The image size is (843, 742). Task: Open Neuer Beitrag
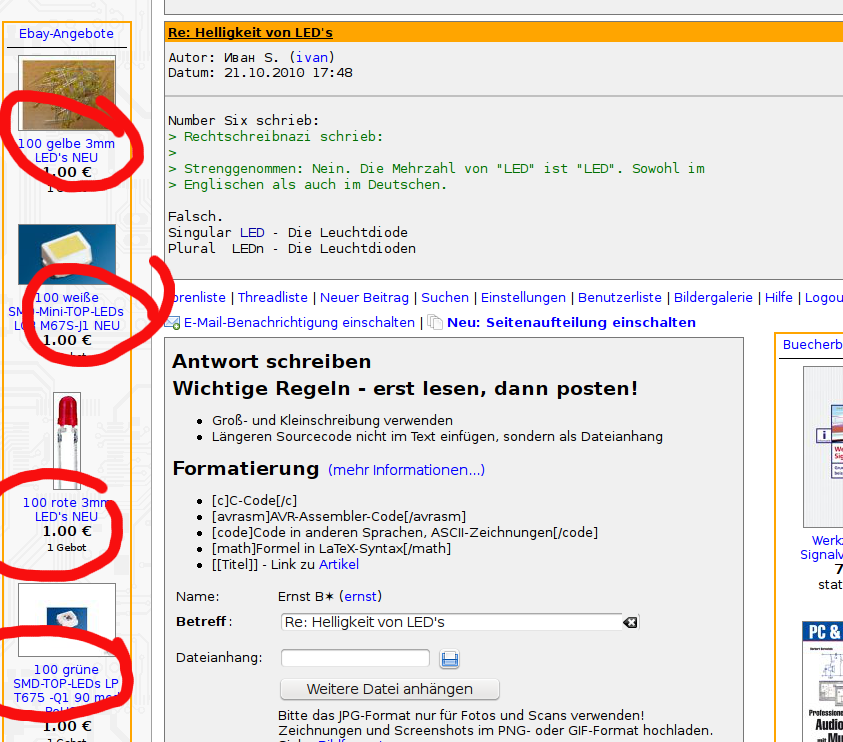(x=365, y=297)
